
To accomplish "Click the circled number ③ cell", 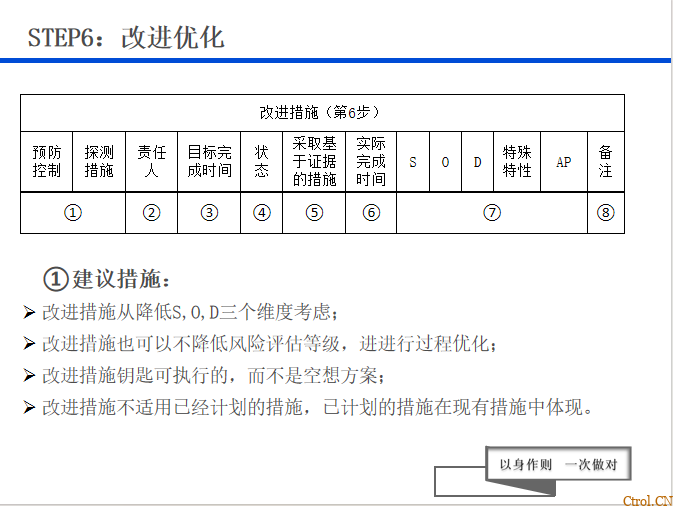I will point(209,212).
